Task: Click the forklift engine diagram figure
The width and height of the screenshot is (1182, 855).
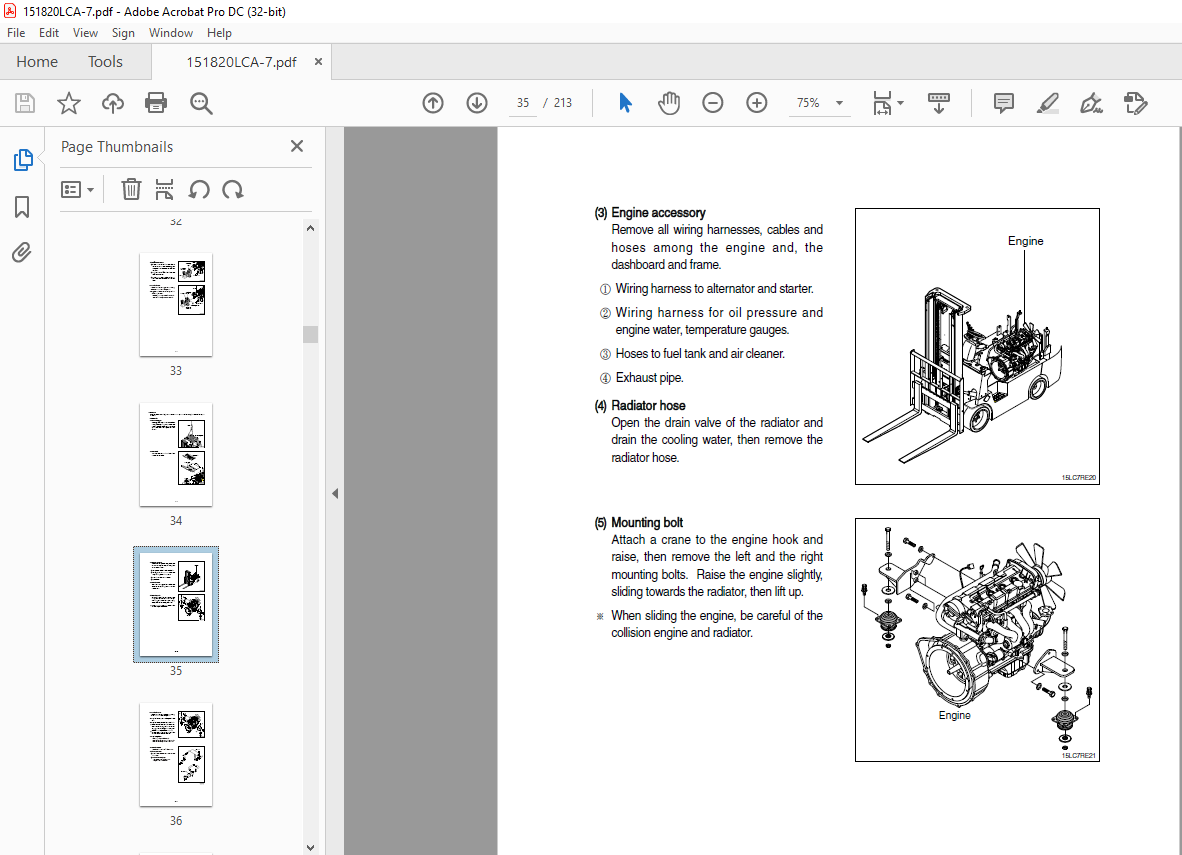Action: coord(977,346)
